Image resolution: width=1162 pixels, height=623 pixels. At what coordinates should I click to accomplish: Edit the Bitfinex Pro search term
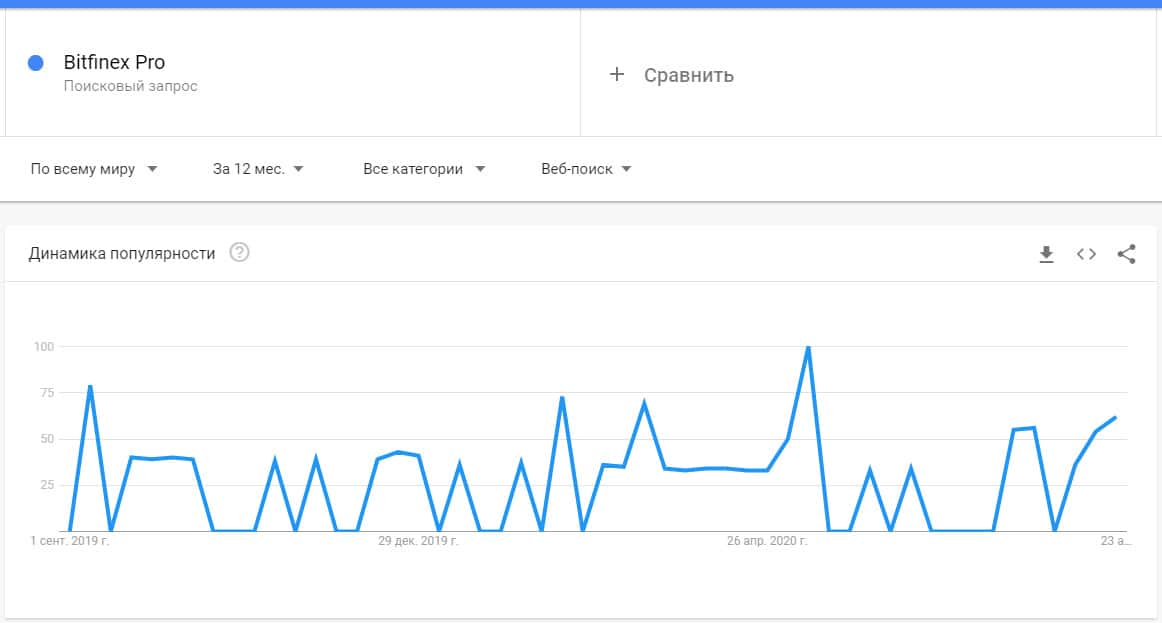pyautogui.click(x=114, y=63)
